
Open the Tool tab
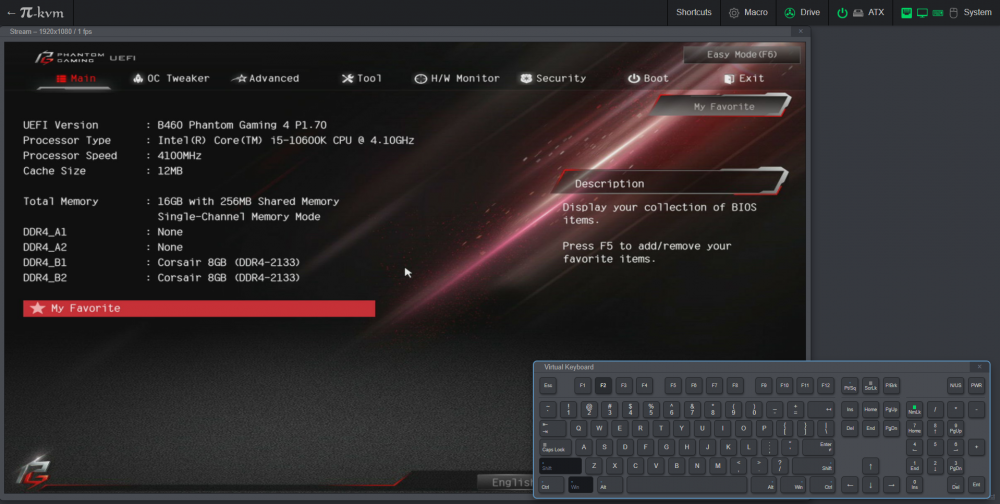click(362, 78)
